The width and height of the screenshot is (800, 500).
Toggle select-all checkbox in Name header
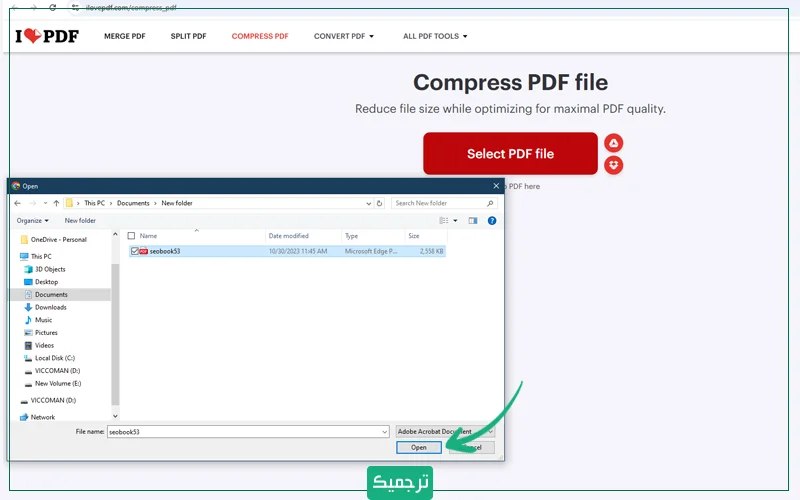pyautogui.click(x=131, y=236)
